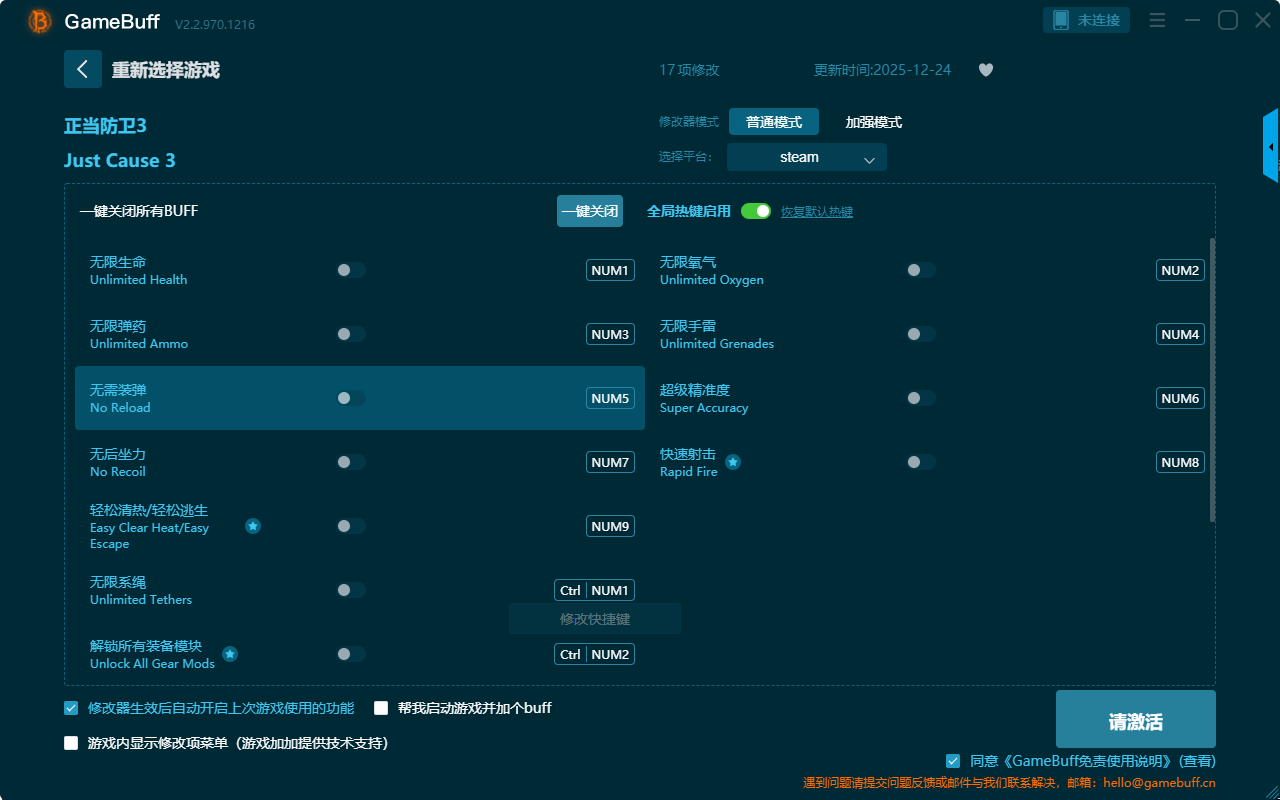Click the 恢复默认热键 restore link

pos(816,212)
